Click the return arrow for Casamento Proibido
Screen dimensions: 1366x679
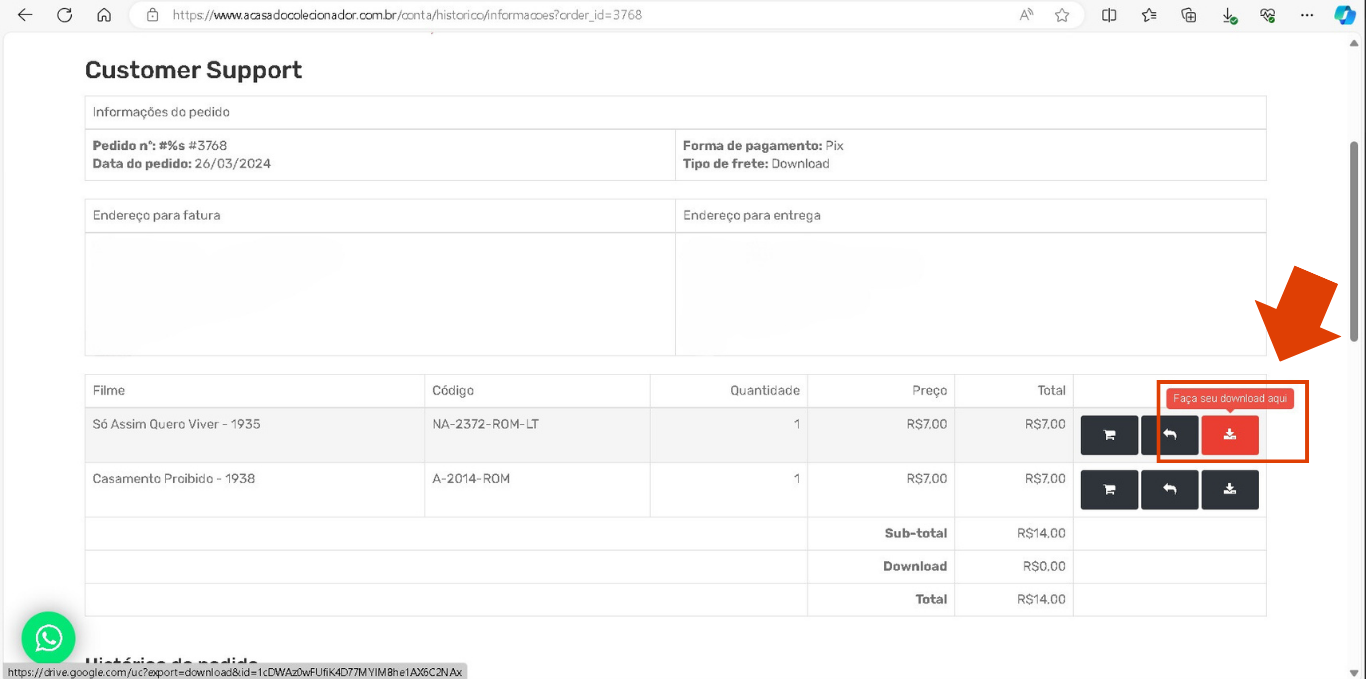pyautogui.click(x=1169, y=490)
